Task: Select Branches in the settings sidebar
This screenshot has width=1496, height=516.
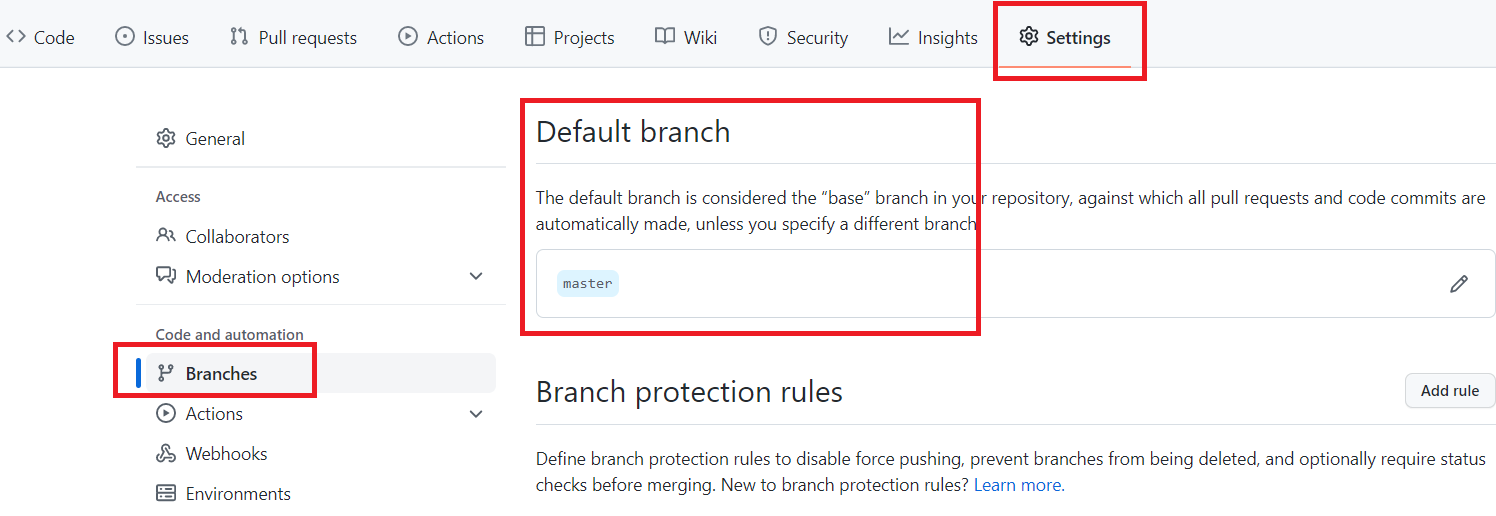Action: click(x=221, y=374)
